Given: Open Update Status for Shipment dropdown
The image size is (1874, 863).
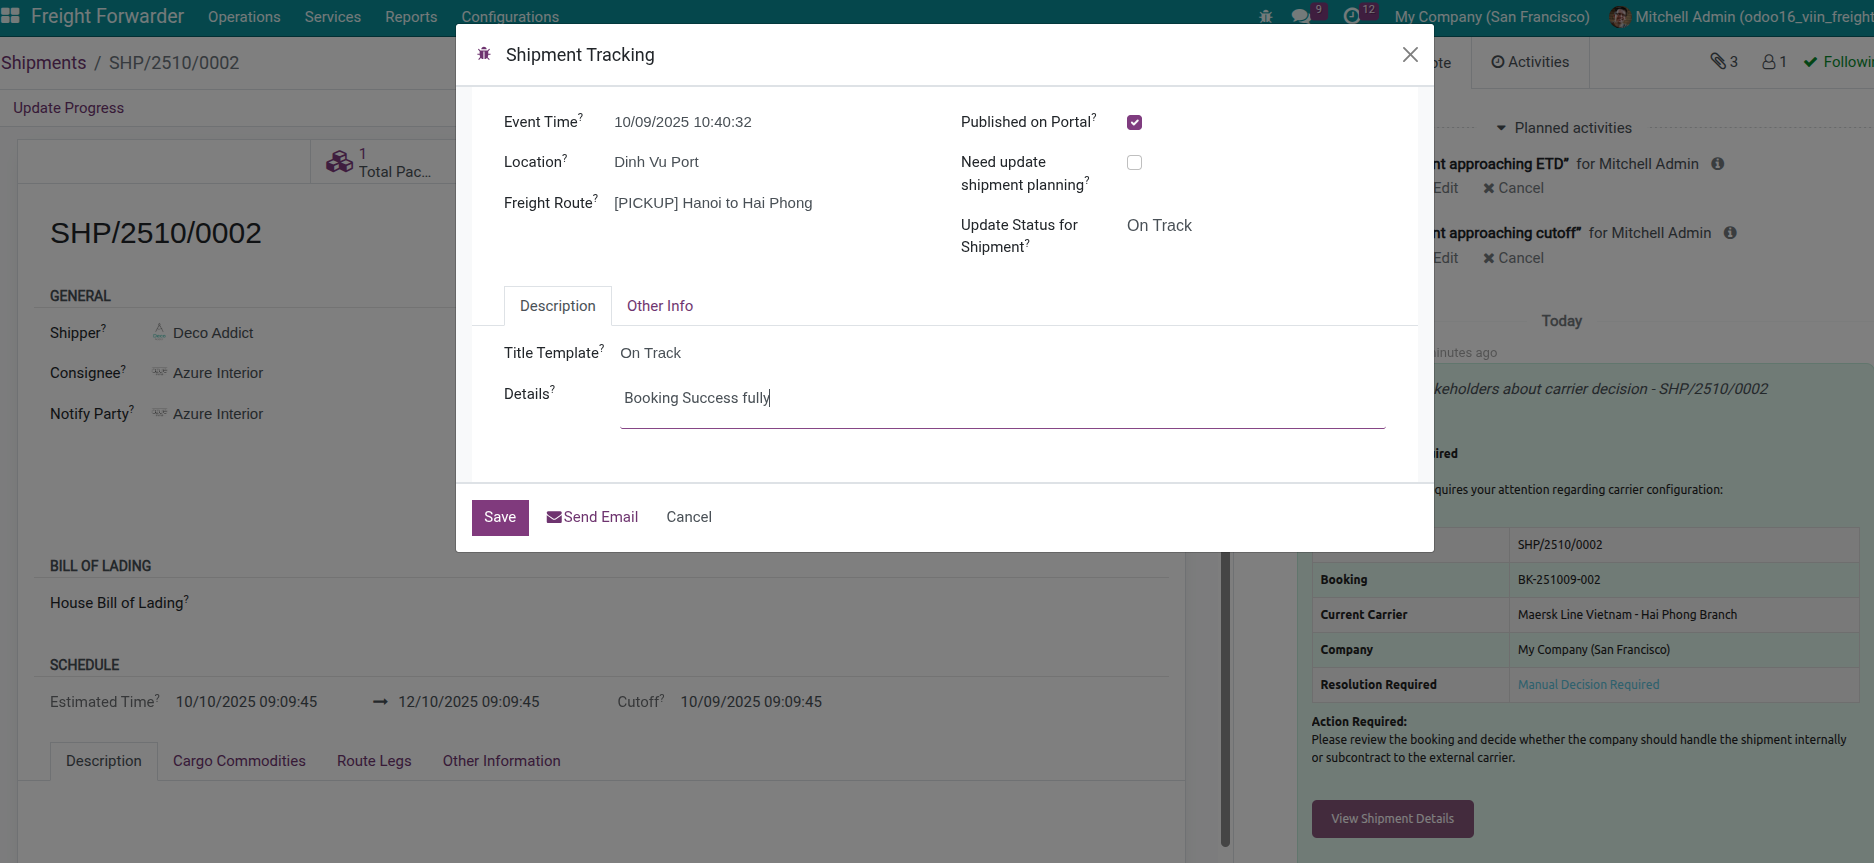Looking at the screenshot, I should [1250, 226].
